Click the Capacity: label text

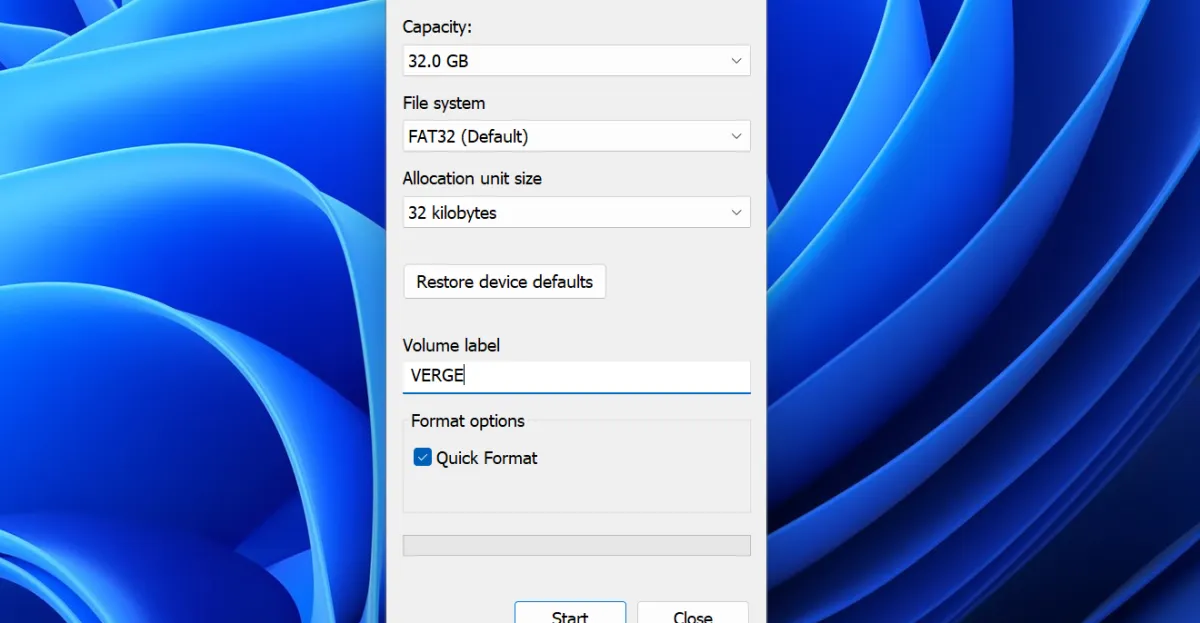(437, 27)
